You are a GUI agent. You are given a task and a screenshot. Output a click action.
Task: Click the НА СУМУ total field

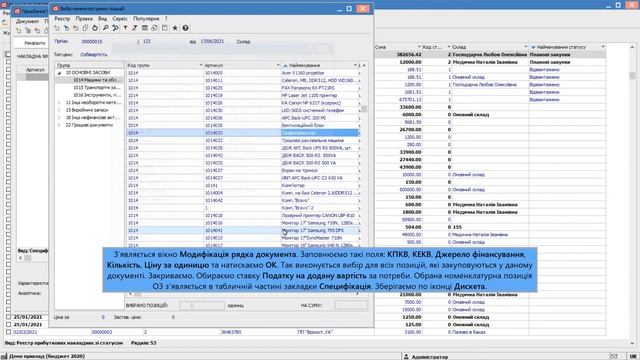[x=351, y=305]
